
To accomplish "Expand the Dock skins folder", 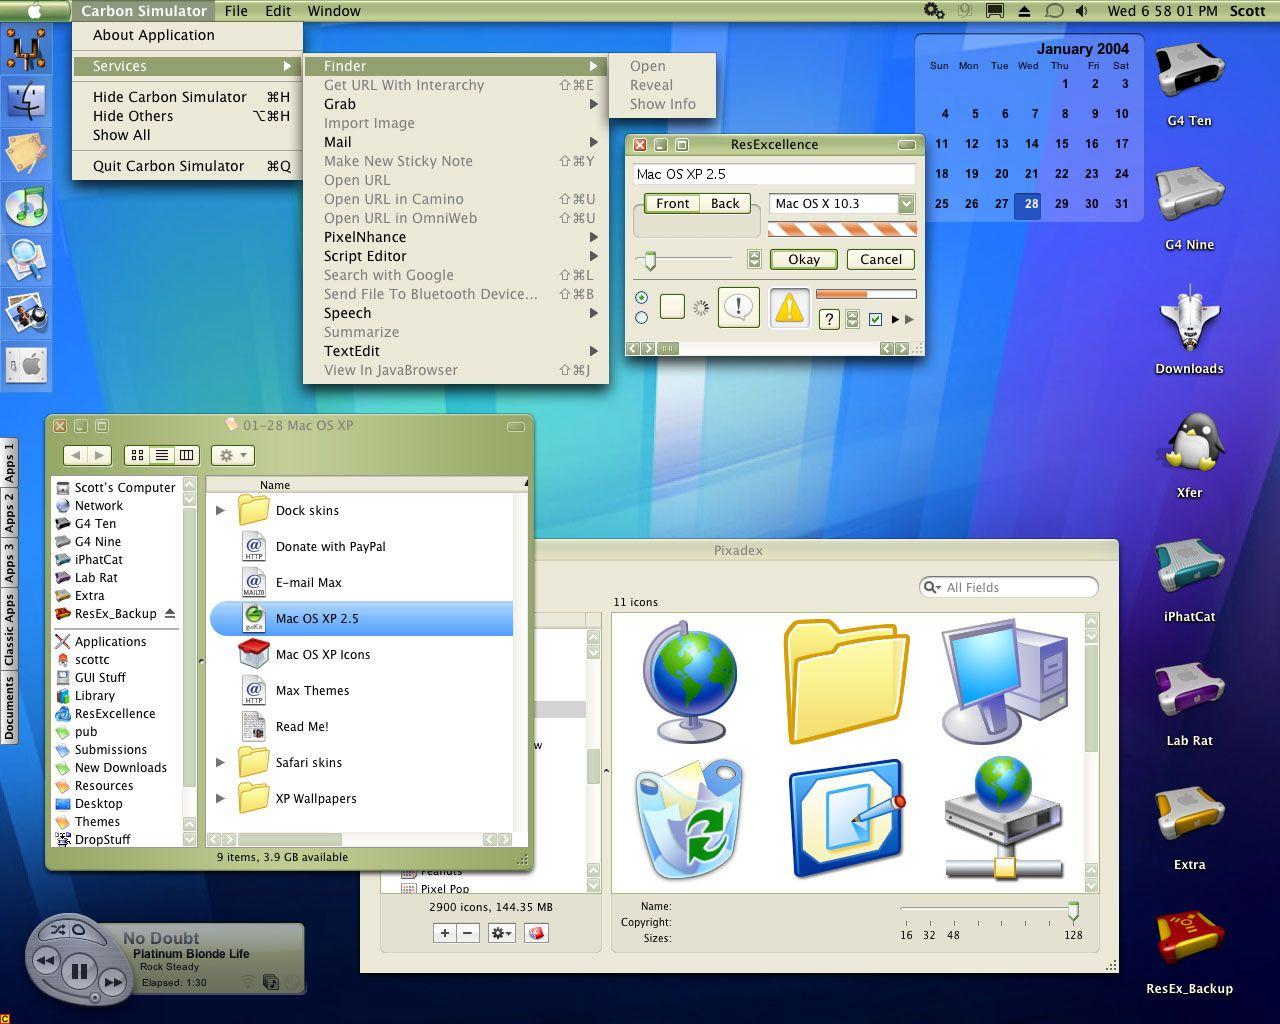I will 221,510.
